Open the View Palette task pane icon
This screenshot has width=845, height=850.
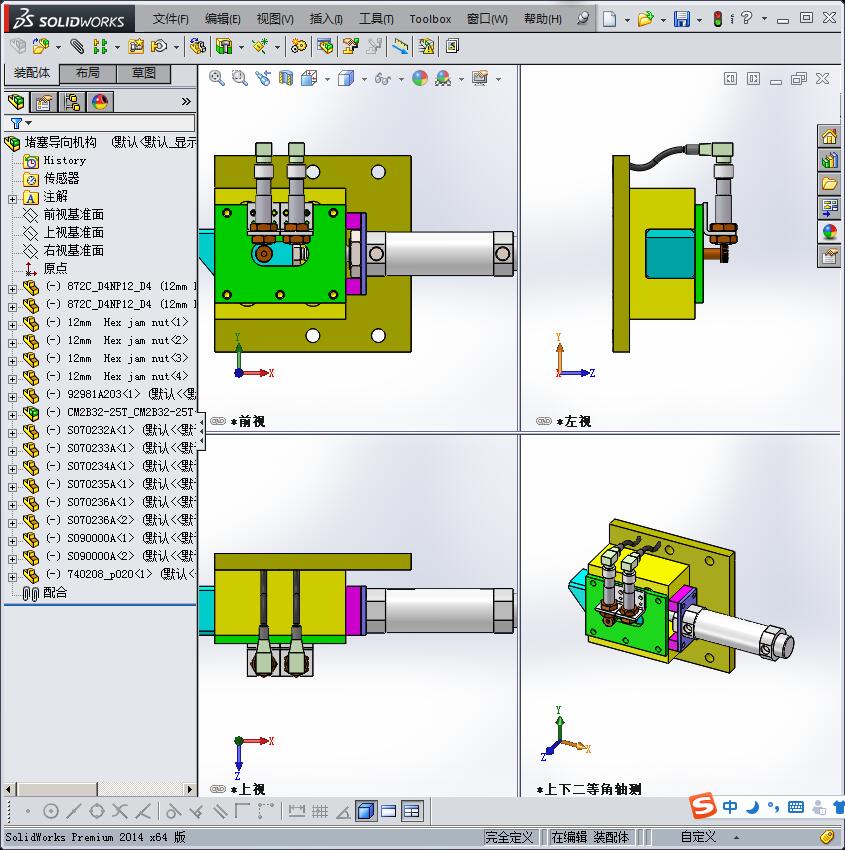(829, 208)
